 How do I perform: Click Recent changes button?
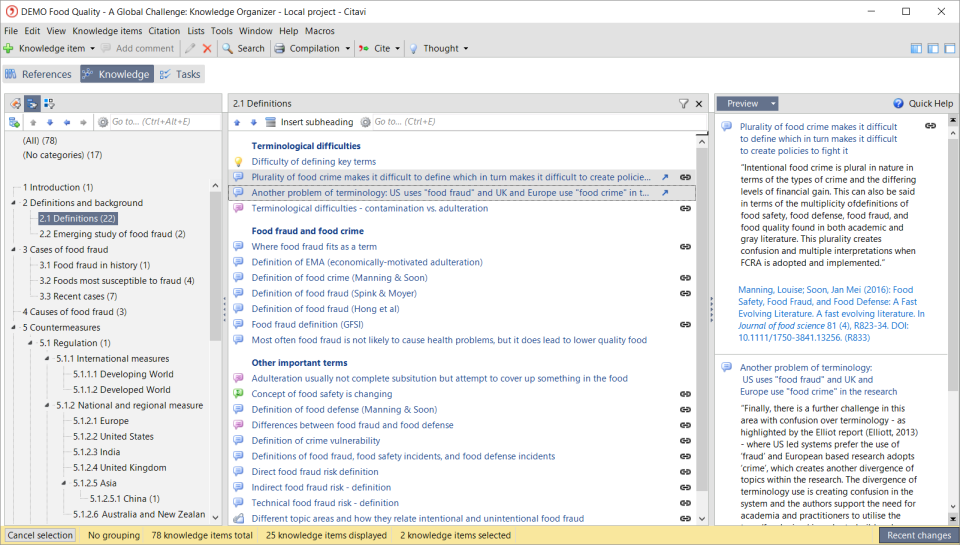pyautogui.click(x=919, y=535)
